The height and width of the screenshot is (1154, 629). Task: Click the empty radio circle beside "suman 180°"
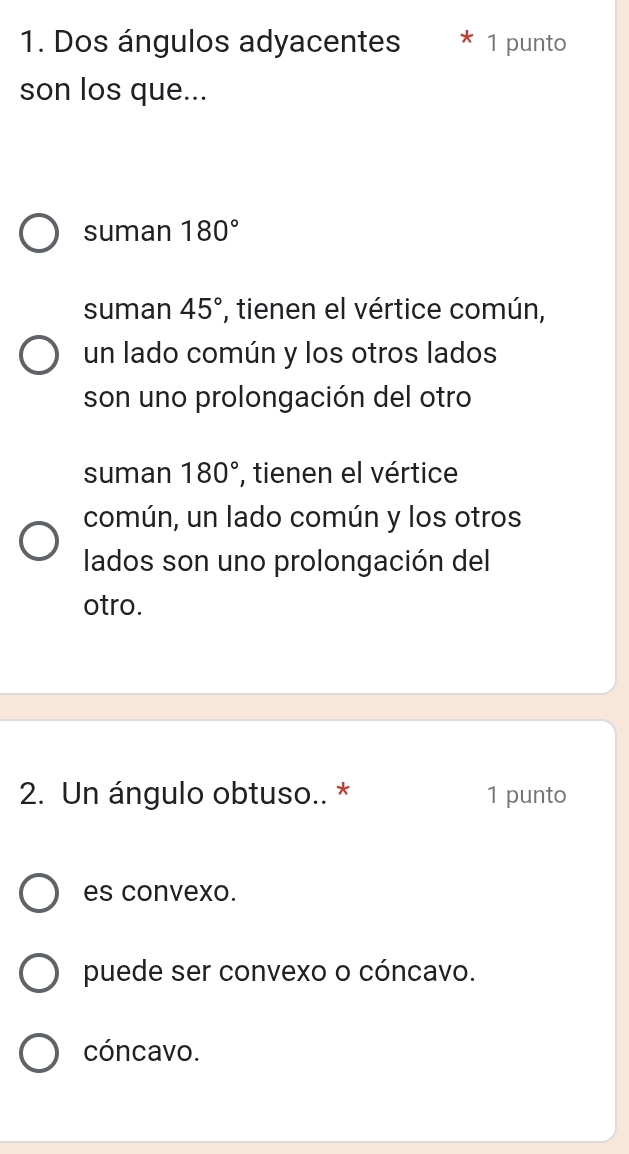(x=37, y=232)
